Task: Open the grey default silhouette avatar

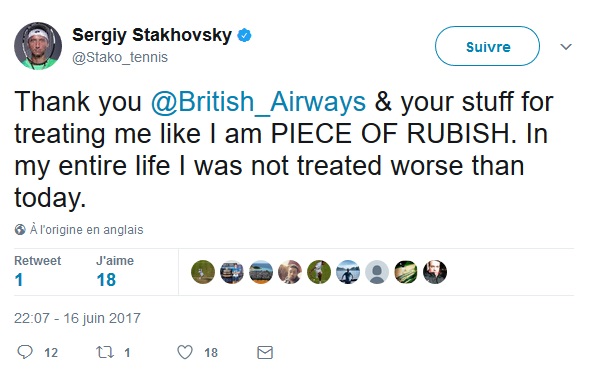Action: [x=377, y=272]
